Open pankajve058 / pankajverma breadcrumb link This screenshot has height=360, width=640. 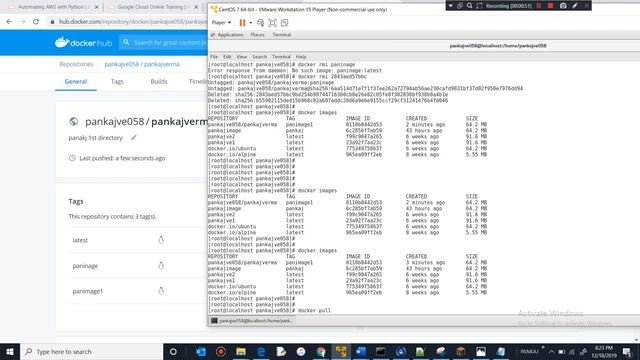[142, 64]
